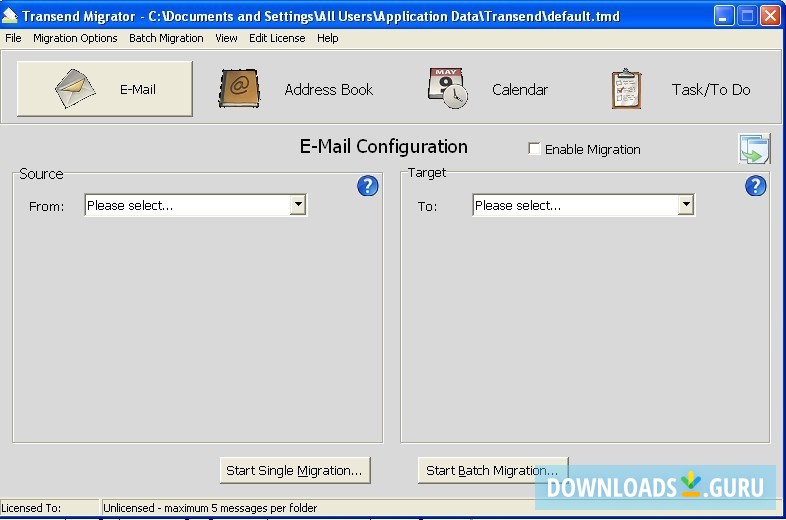Click the 'E-Mail Configuration' heading
The height and width of the screenshot is (520, 786).
383,146
